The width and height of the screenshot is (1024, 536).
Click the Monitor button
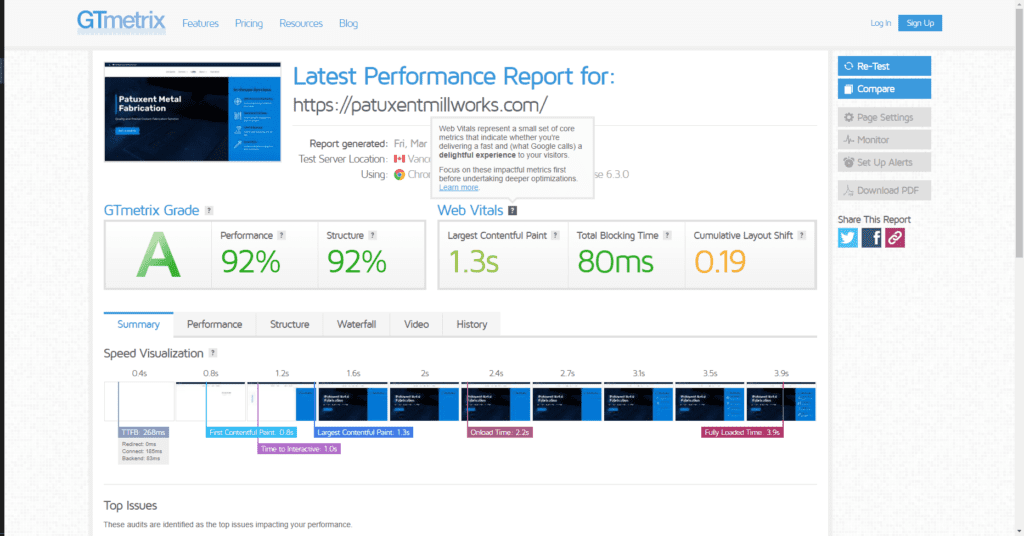click(884, 140)
